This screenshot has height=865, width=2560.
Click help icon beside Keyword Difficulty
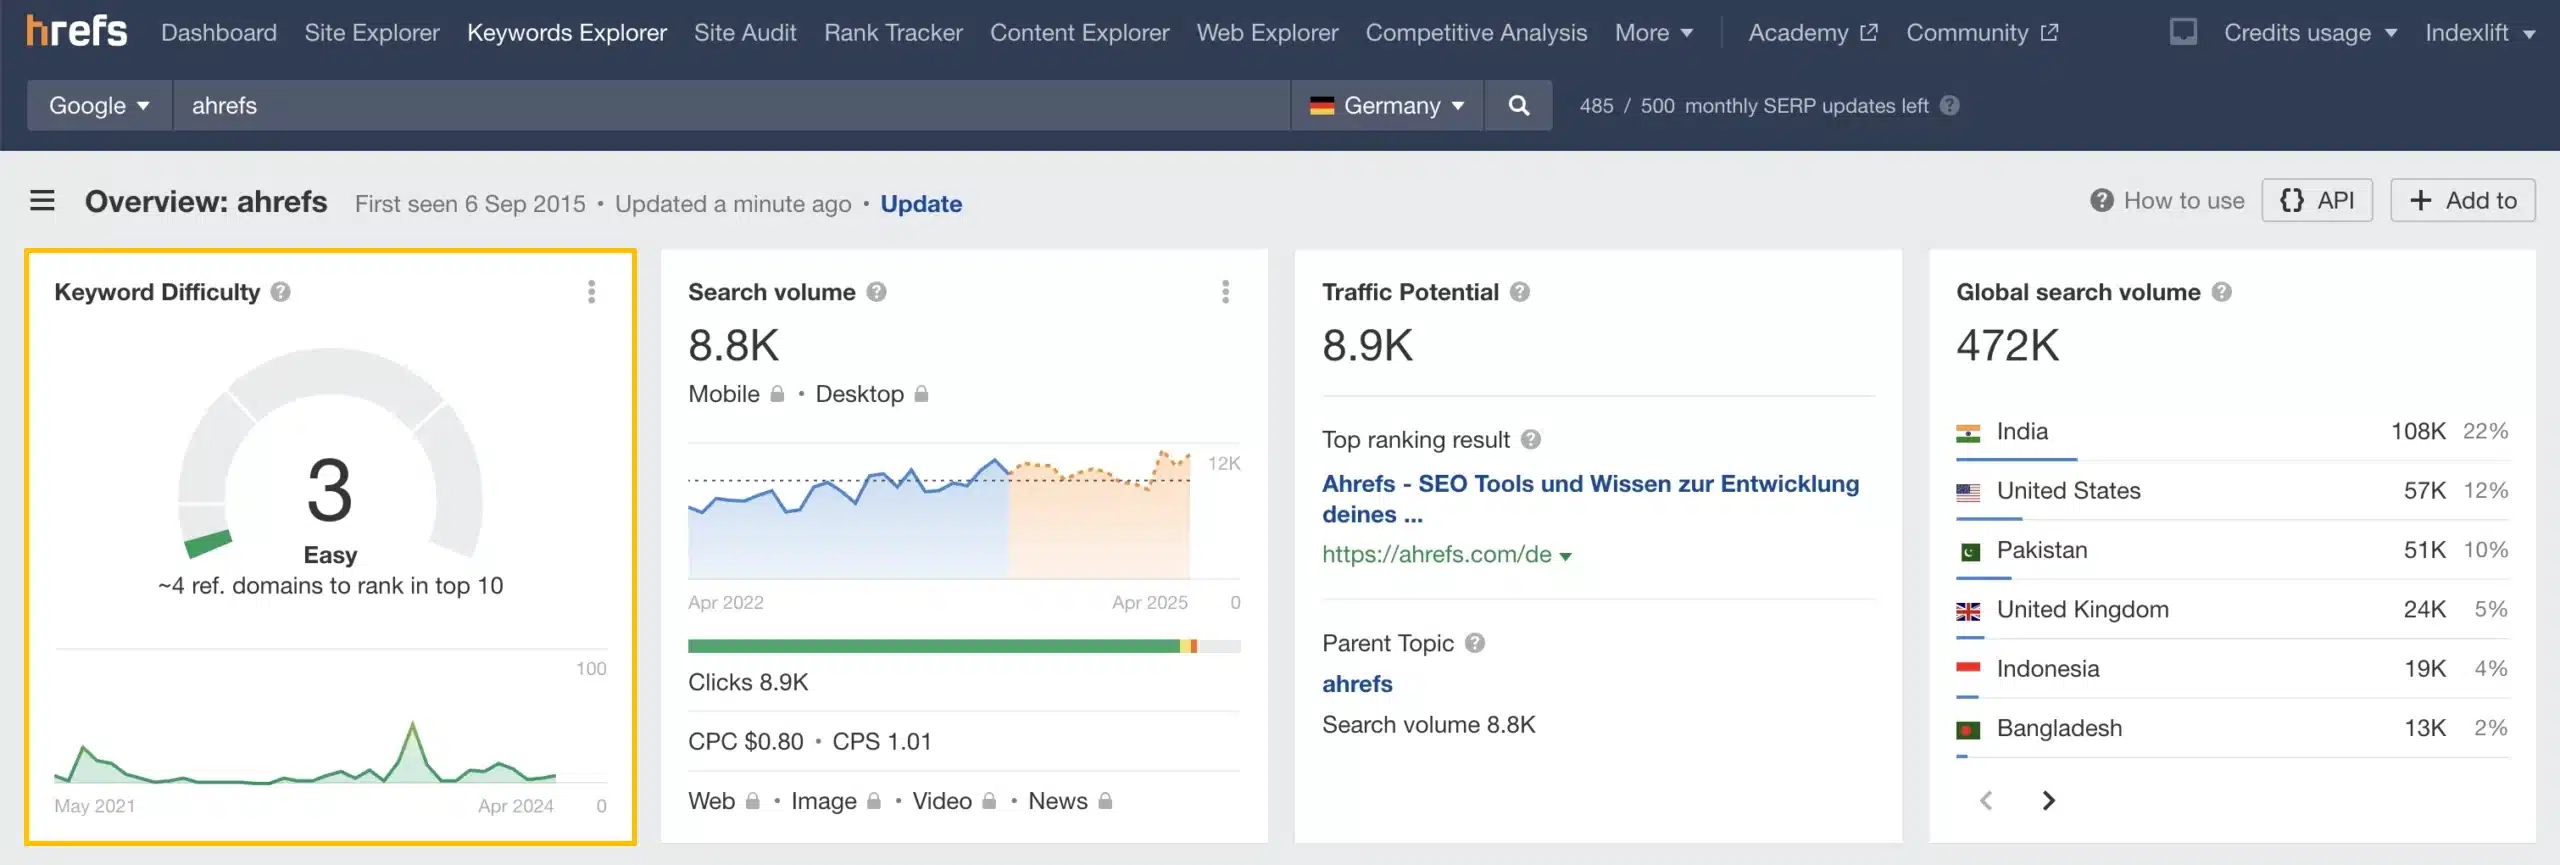281,292
